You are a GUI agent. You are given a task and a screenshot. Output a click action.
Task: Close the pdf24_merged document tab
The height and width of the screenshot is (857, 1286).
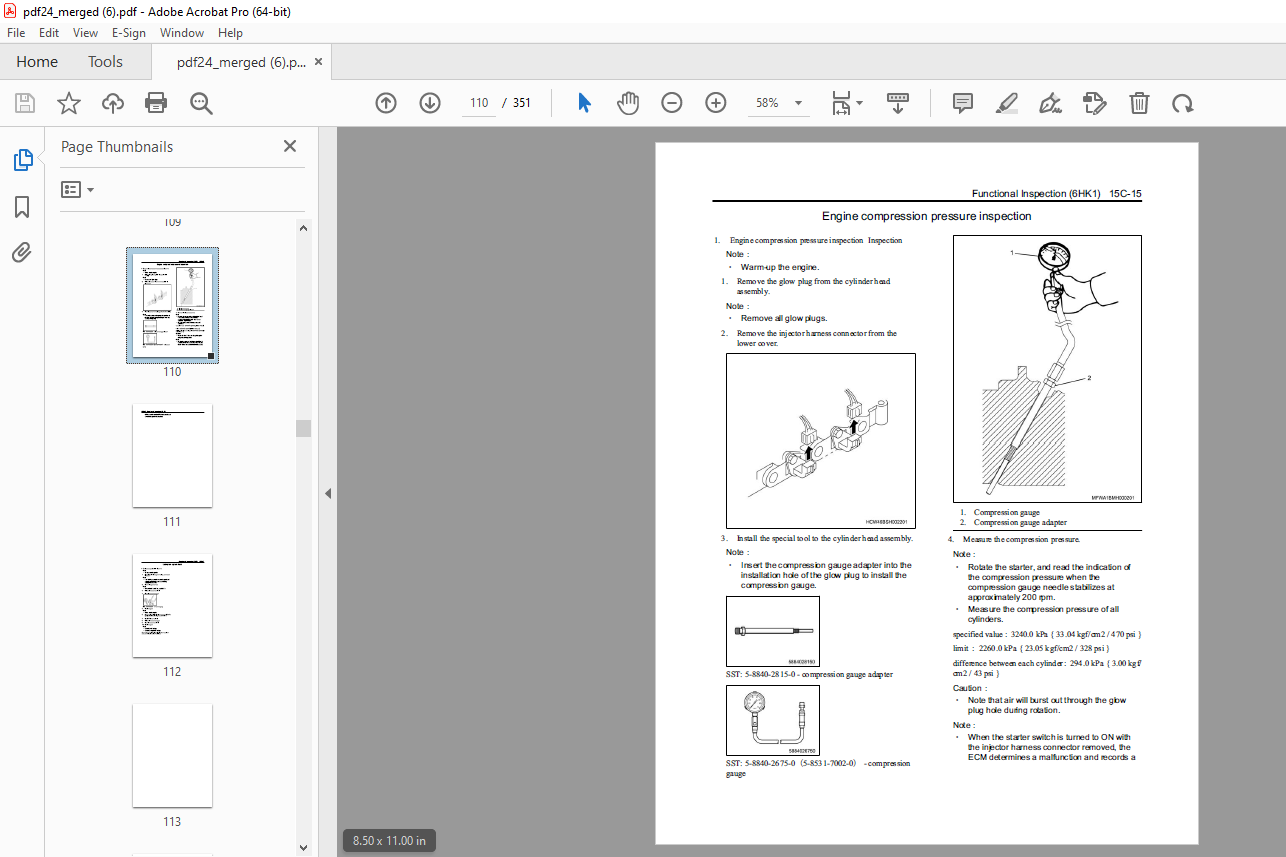pyautogui.click(x=319, y=62)
